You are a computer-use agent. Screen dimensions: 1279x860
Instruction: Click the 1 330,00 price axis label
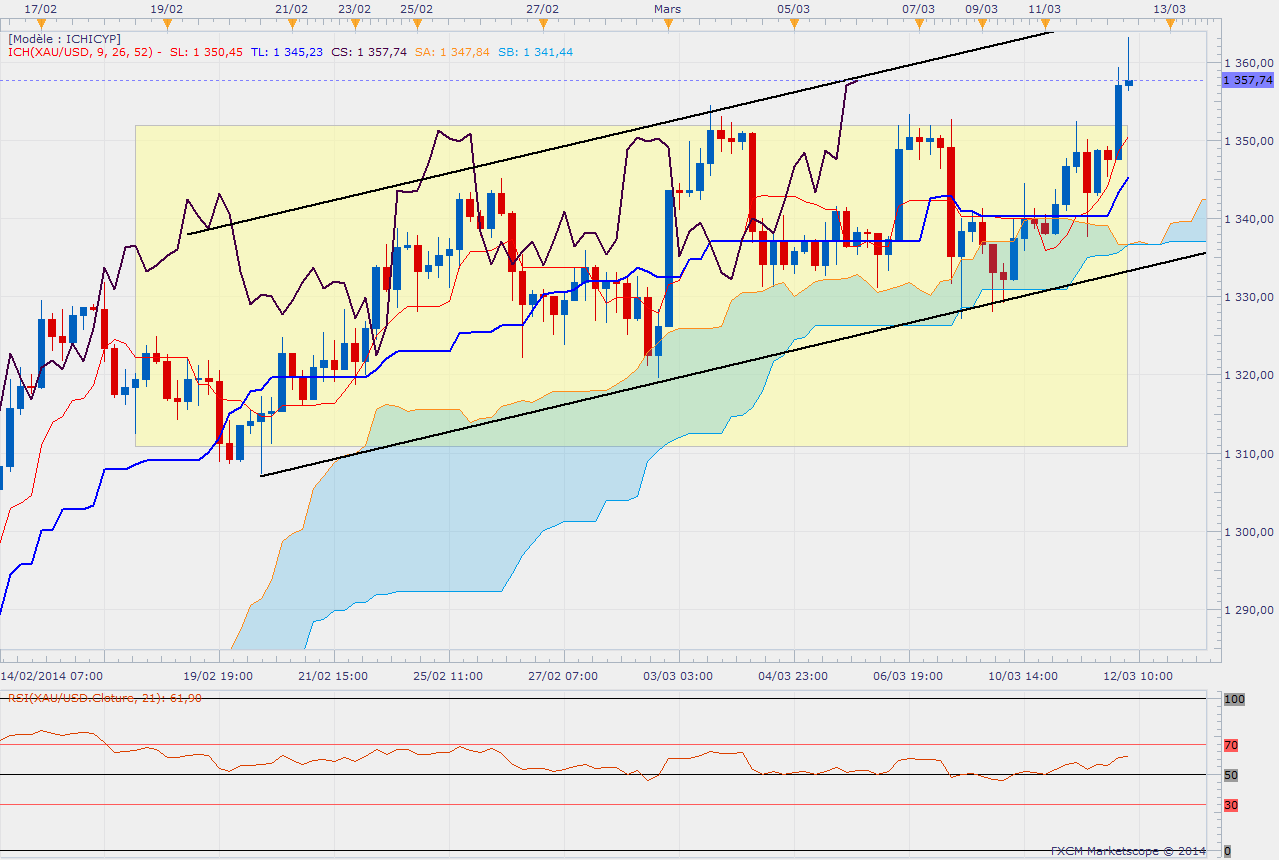click(x=1248, y=297)
